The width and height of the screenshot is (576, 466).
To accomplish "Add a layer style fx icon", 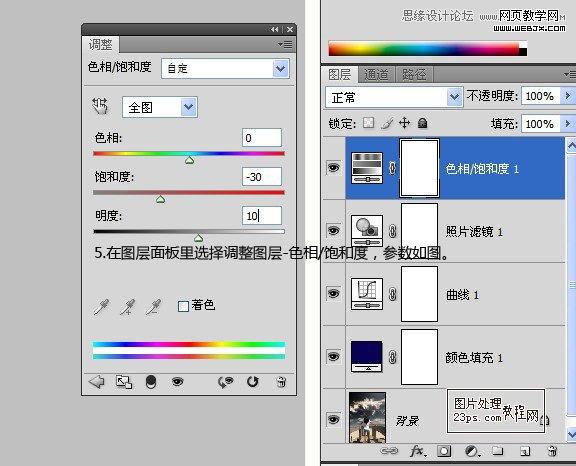I will point(418,451).
